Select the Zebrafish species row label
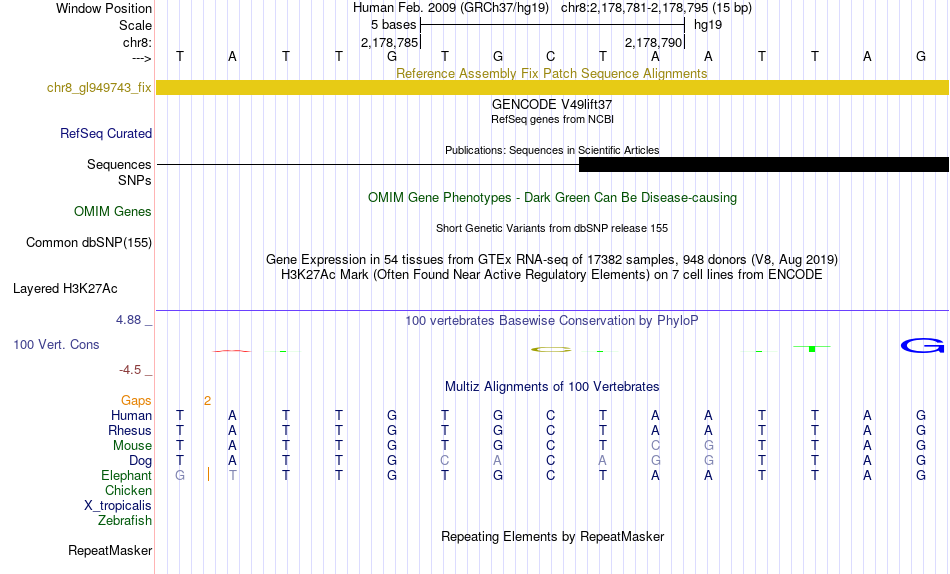This screenshot has width=950, height=574. tap(125, 521)
